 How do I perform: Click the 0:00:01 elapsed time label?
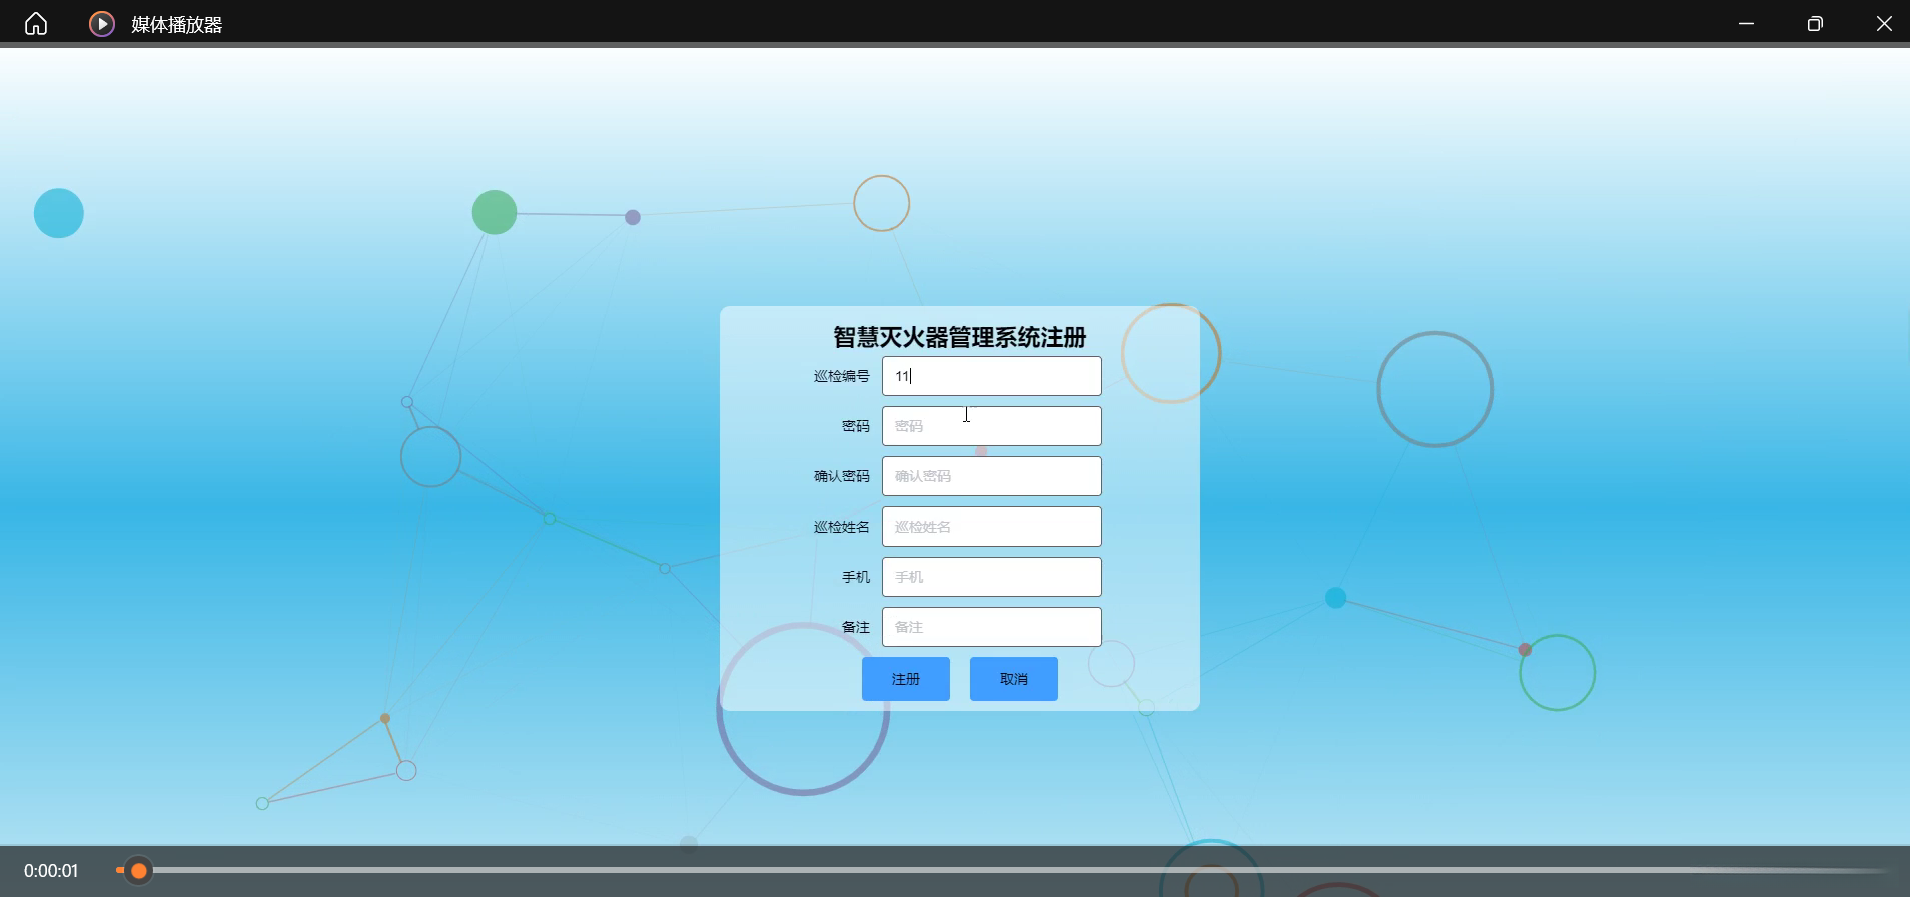tap(51, 871)
